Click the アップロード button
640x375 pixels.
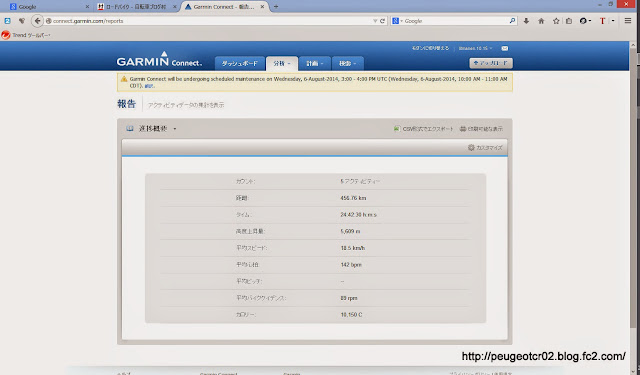(491, 63)
